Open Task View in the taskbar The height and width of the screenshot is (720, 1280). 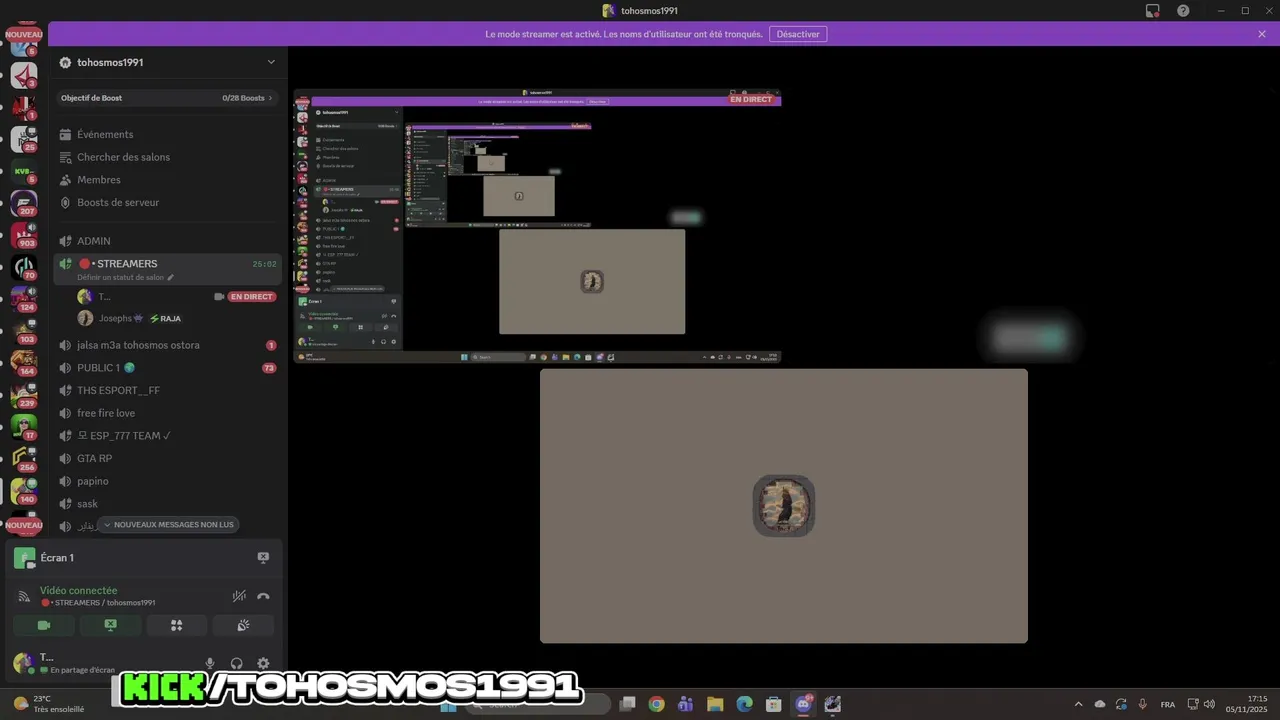point(627,704)
